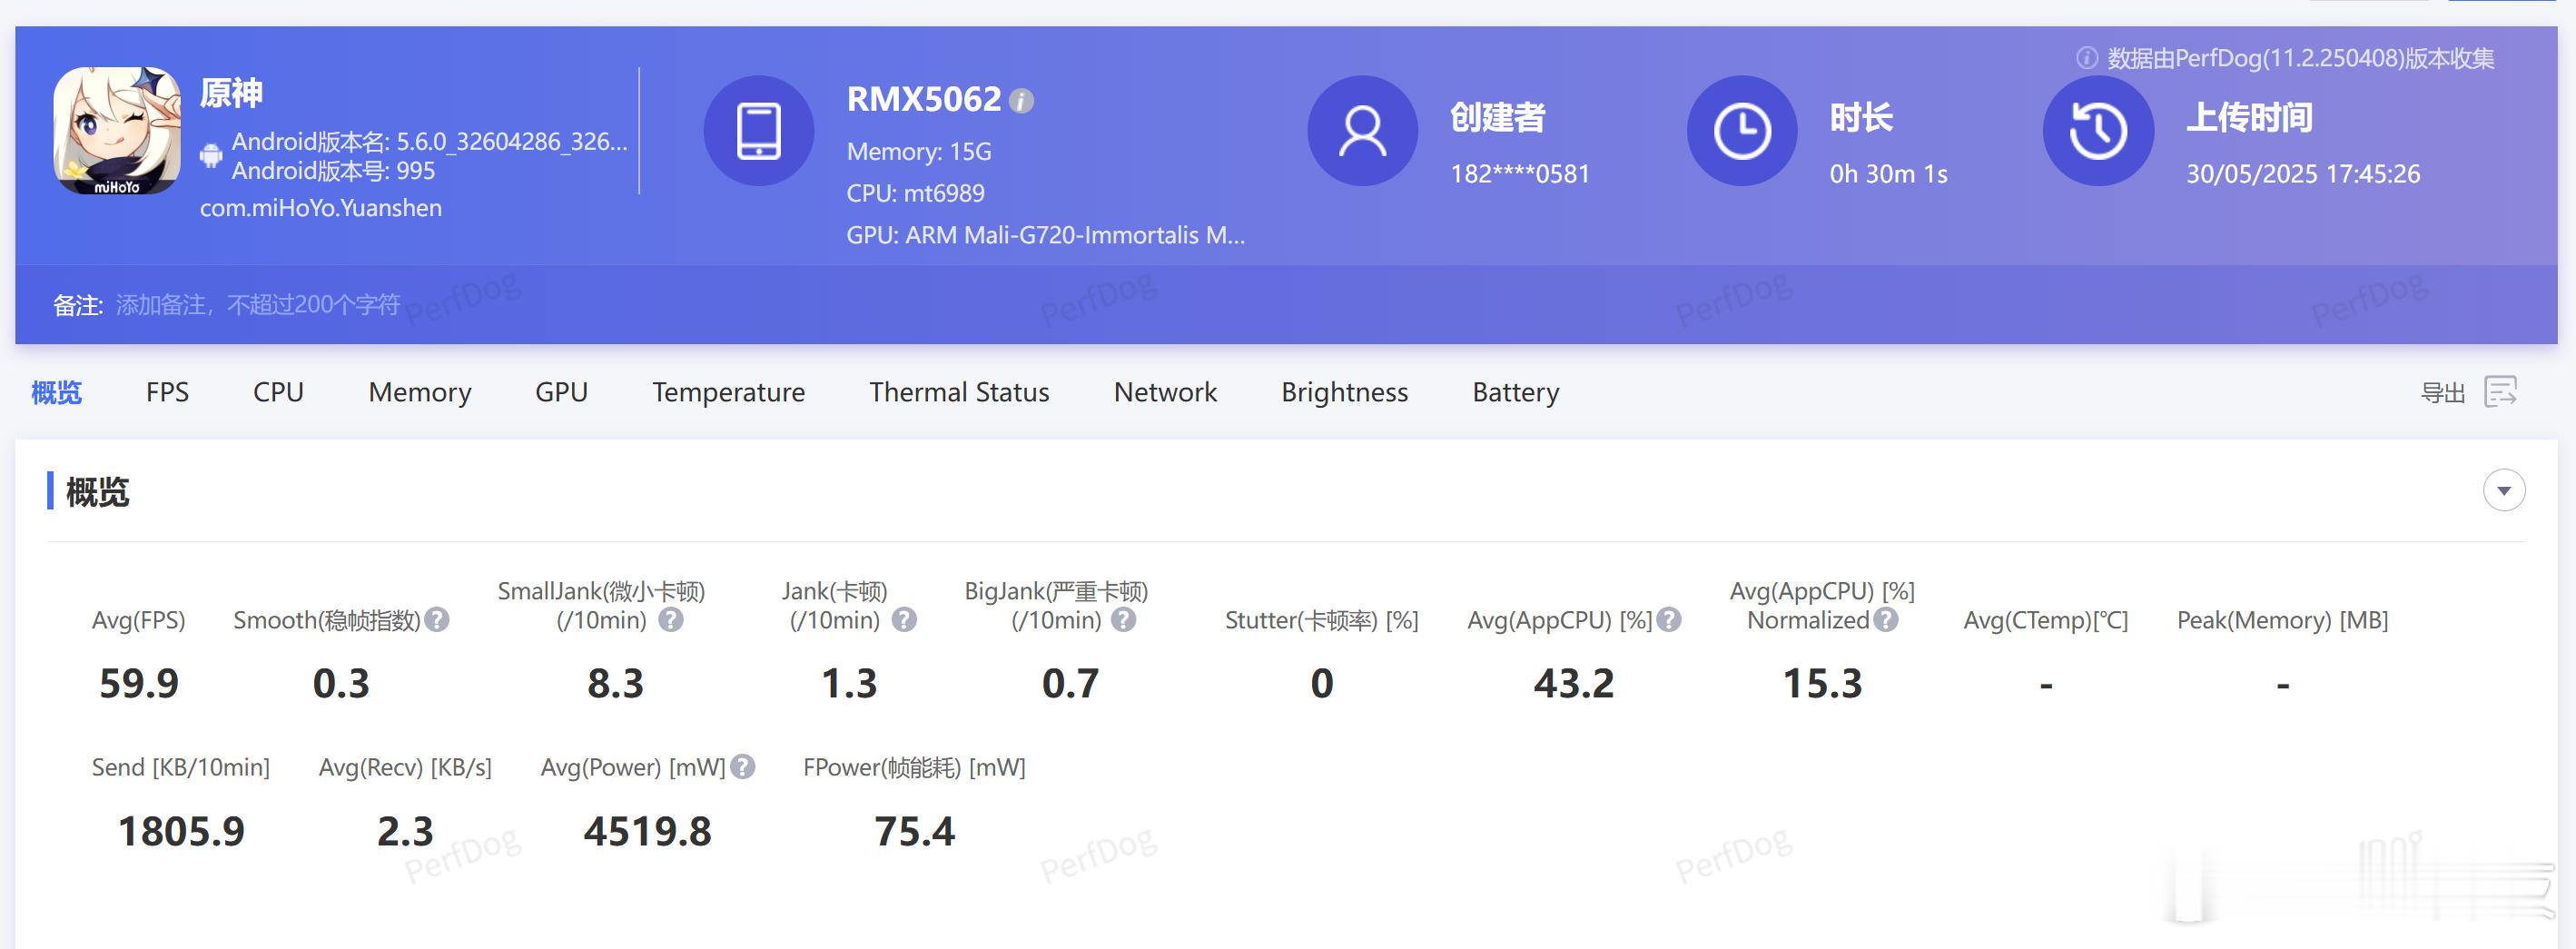Image resolution: width=2576 pixels, height=949 pixels.
Task: Open help icon next to Smooth index
Action: (437, 620)
